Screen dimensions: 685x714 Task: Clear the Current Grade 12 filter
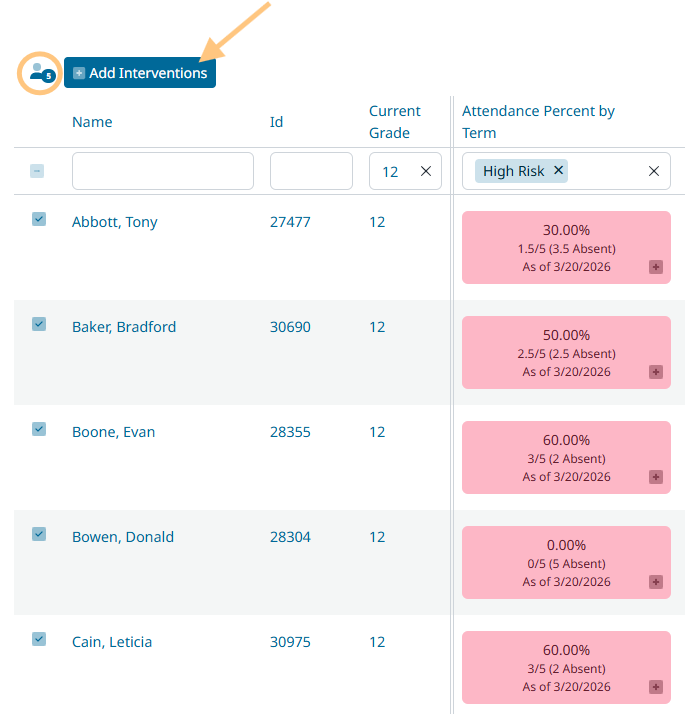426,171
